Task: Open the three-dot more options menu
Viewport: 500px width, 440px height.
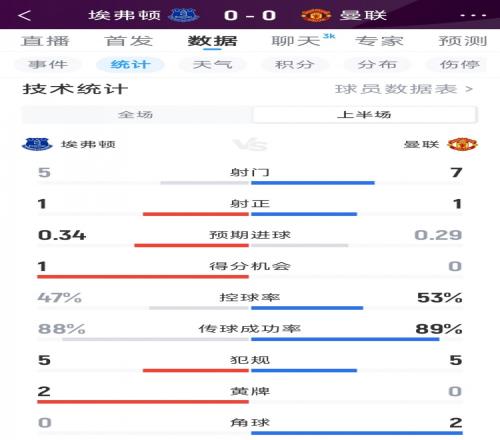Action: 473,15
